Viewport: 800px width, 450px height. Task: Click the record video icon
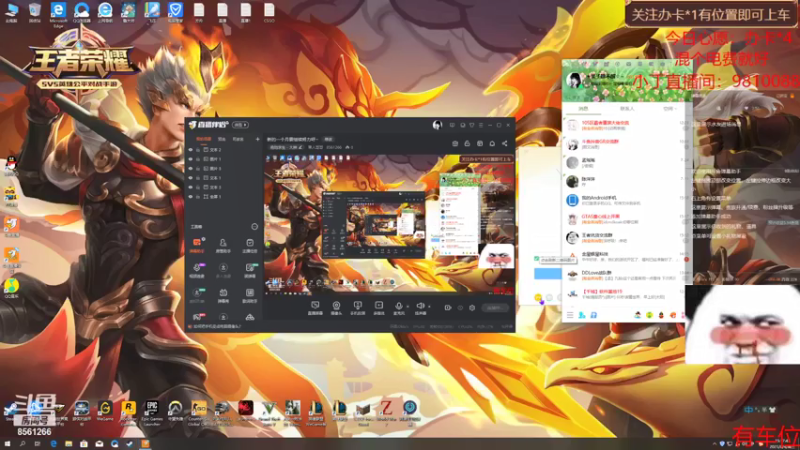448,308
